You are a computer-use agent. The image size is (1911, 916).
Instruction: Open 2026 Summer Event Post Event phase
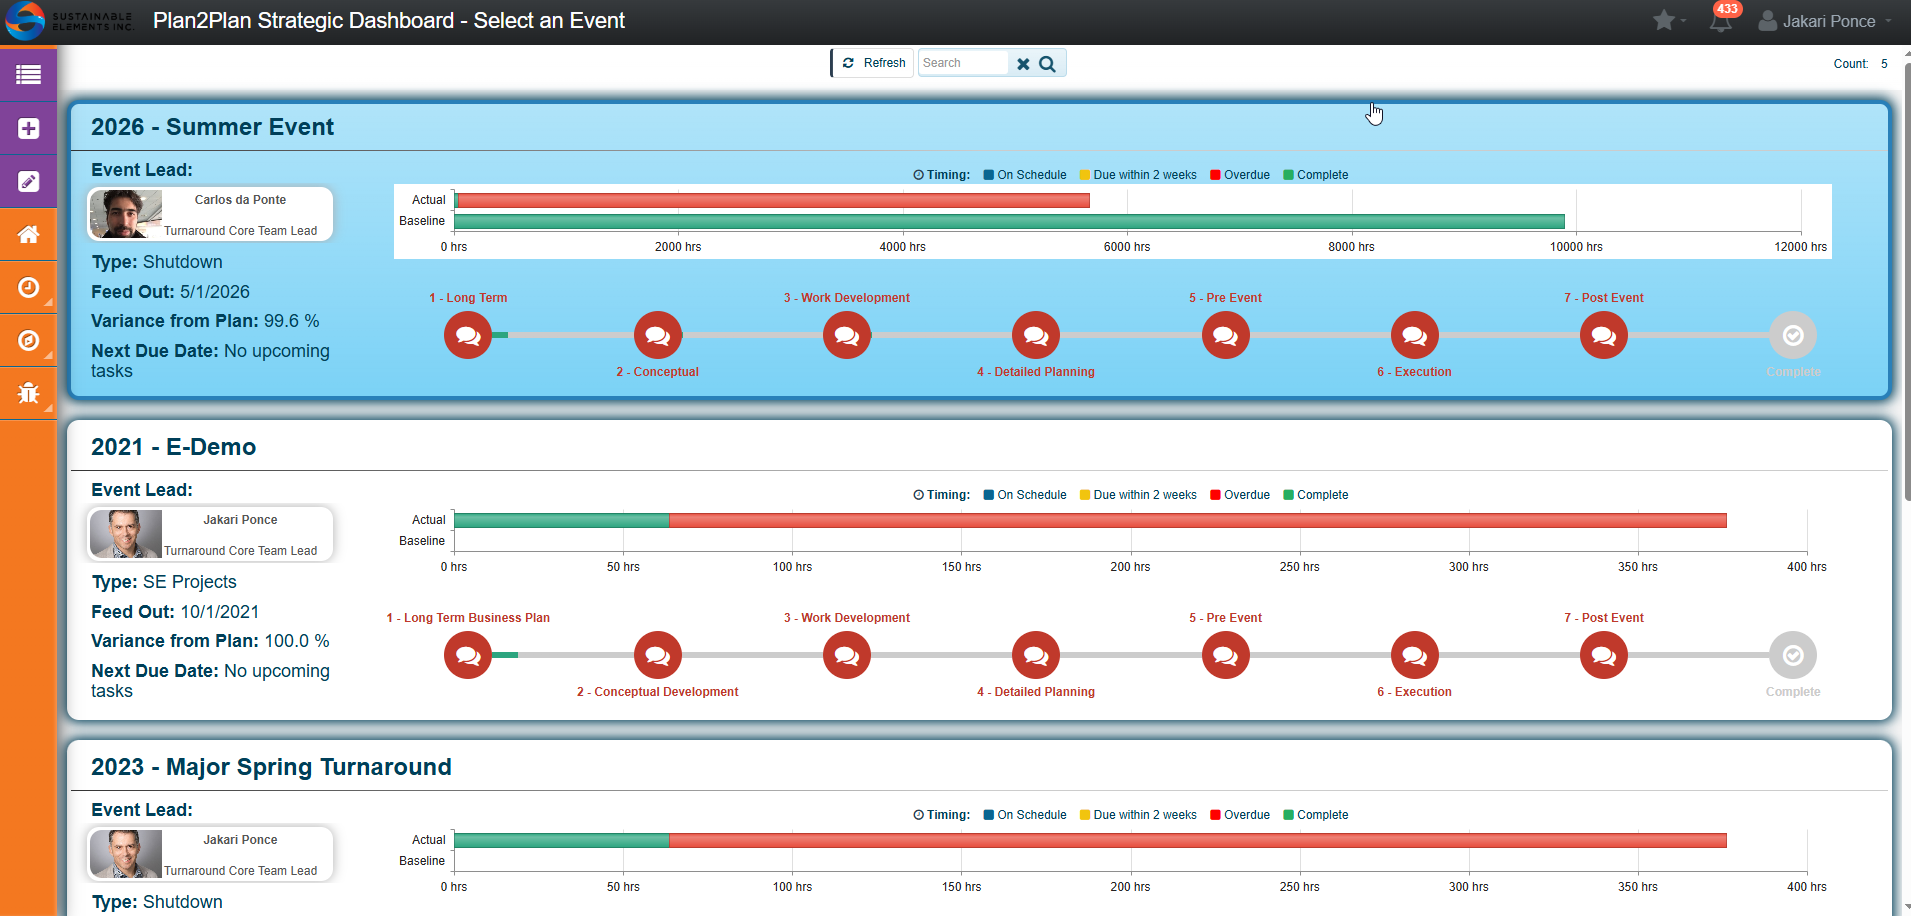[x=1604, y=335]
